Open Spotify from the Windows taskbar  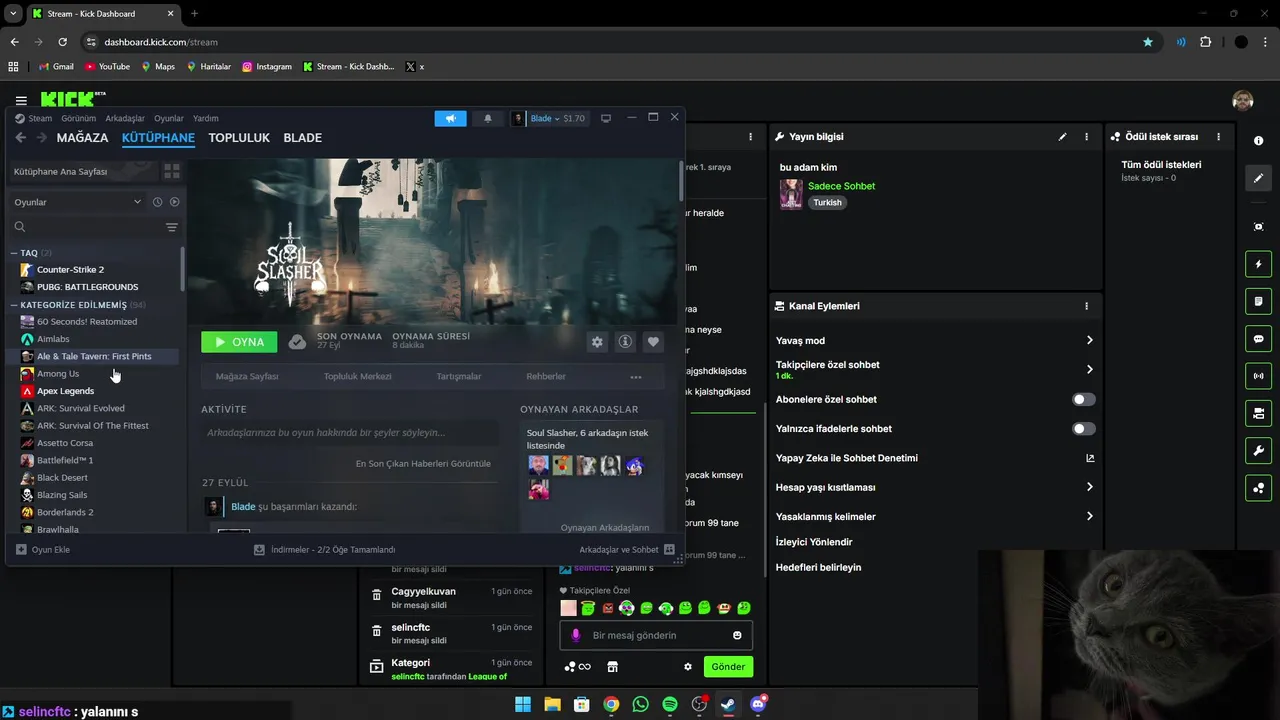click(x=670, y=704)
